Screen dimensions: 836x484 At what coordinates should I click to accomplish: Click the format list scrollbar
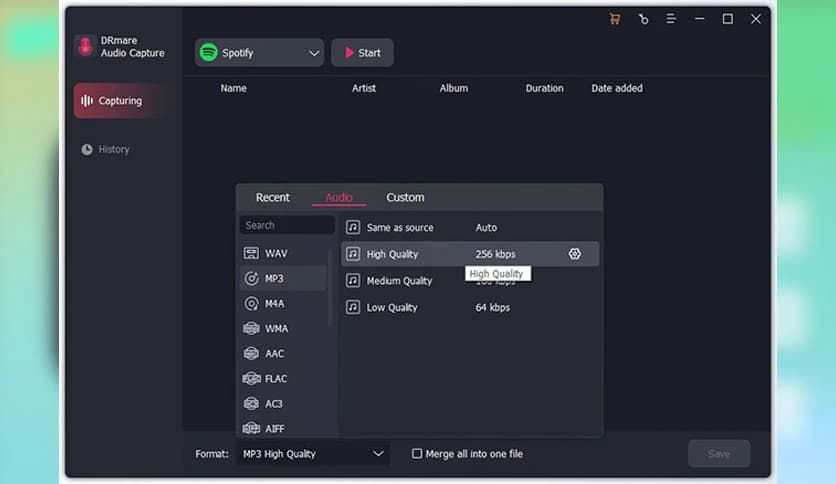click(x=330, y=287)
